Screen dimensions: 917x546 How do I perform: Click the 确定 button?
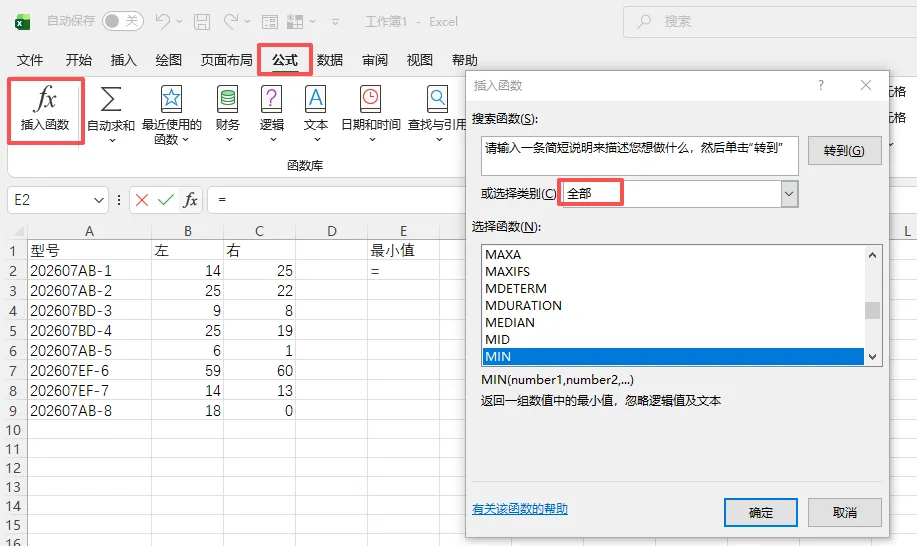click(x=760, y=513)
